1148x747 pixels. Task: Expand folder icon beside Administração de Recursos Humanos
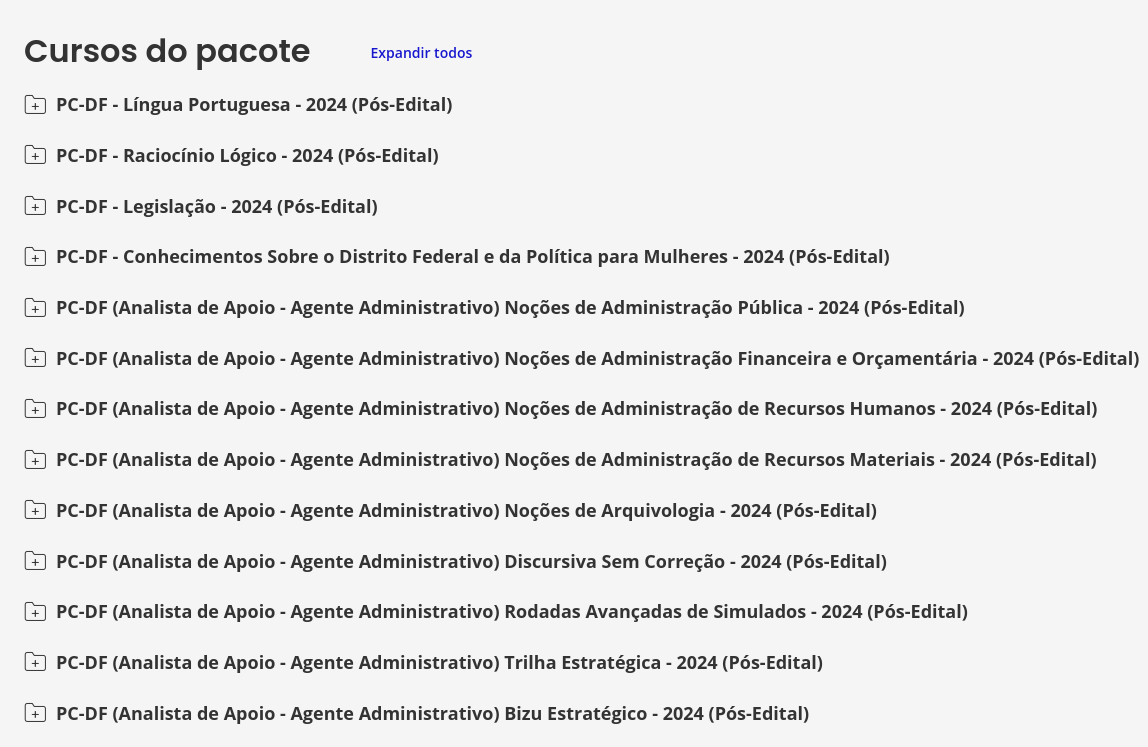tap(35, 409)
